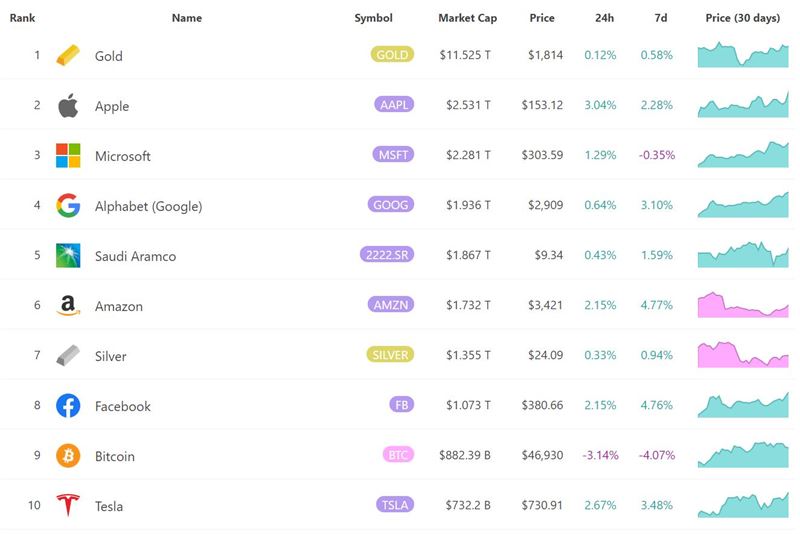Click Bitcoin's 24h change -3.14%
800x534 pixels.
(x=601, y=455)
